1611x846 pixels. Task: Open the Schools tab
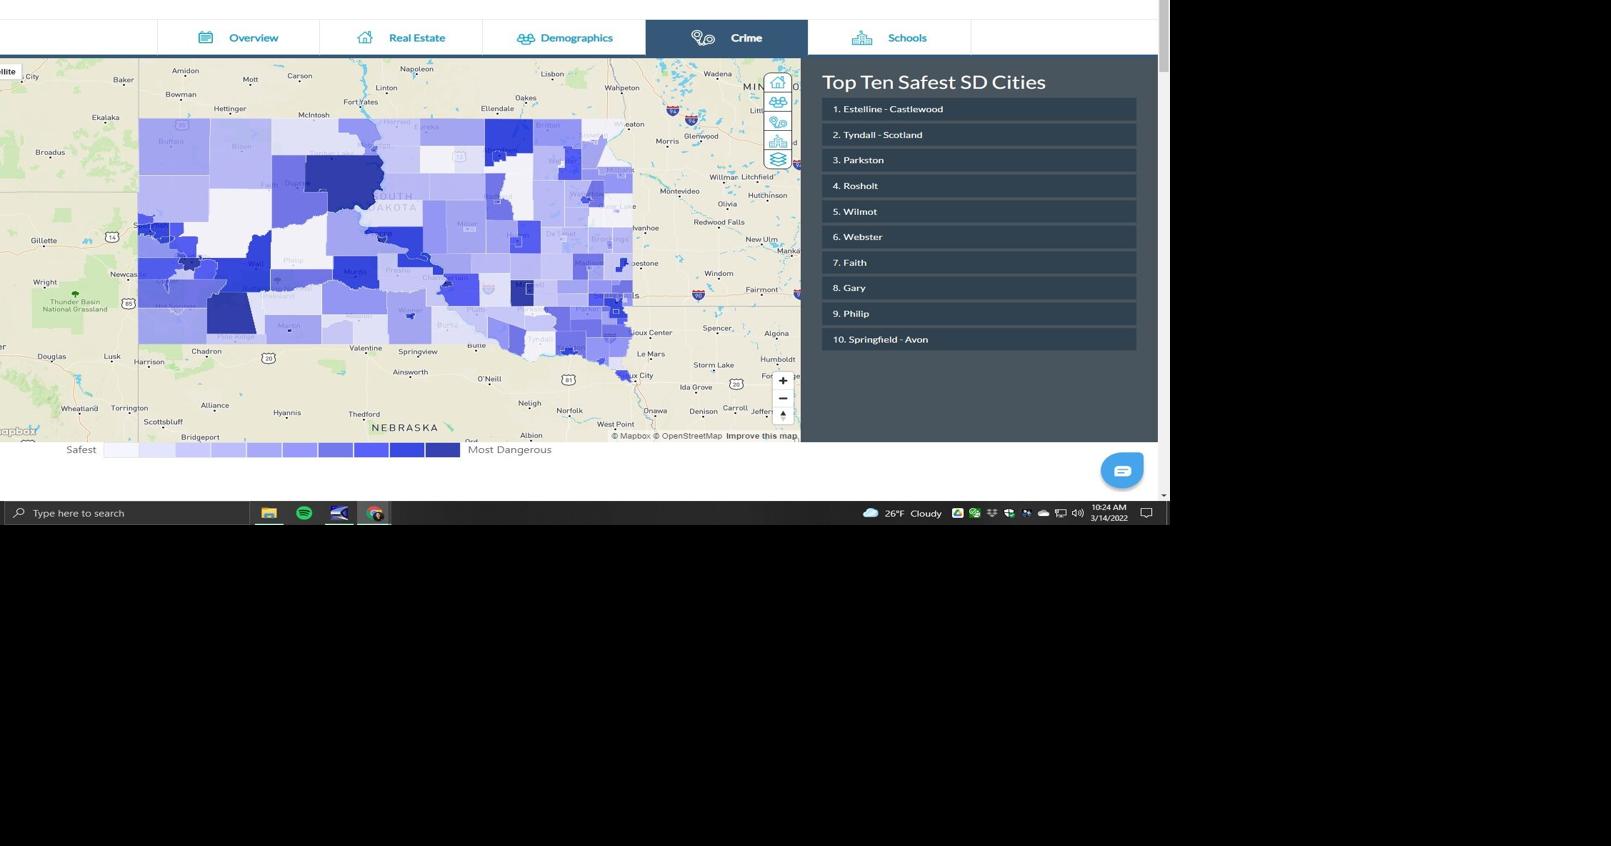click(x=889, y=38)
